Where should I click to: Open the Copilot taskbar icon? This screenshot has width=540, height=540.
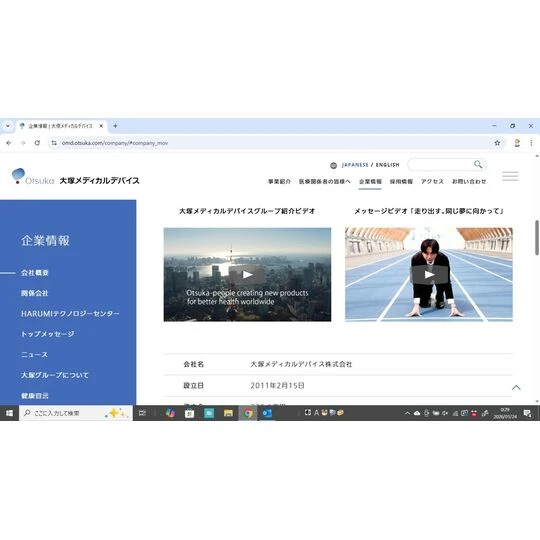170,413
